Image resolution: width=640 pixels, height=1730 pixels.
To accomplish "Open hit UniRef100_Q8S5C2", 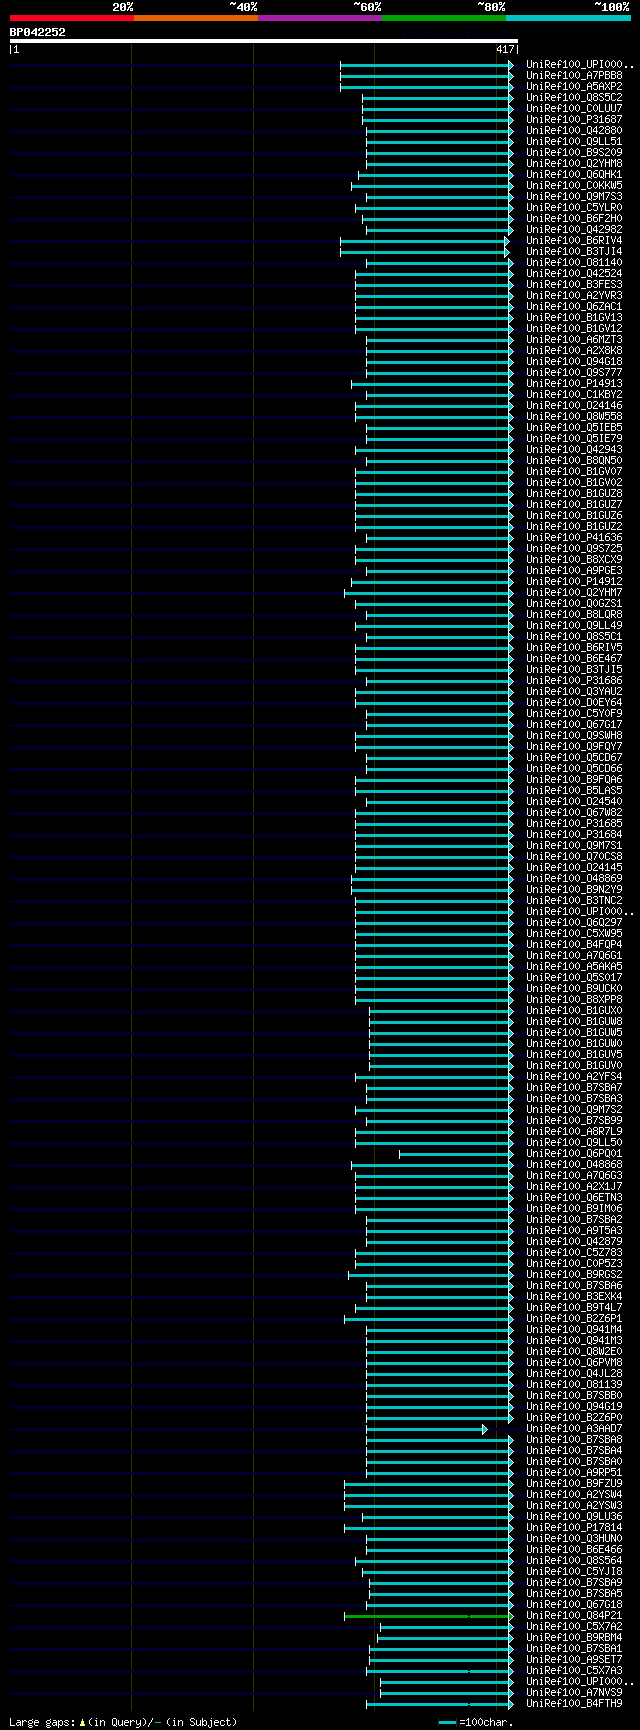I will tap(574, 97).
